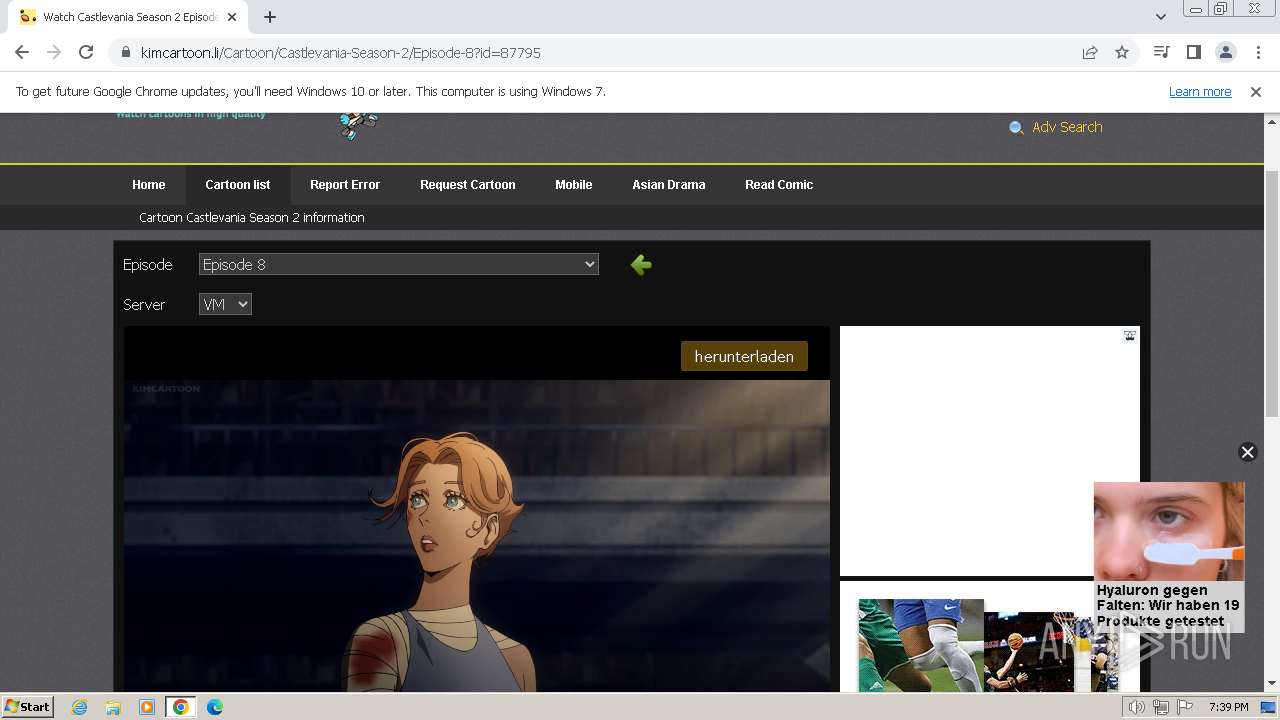Go back to previous page in Chrome
Viewport: 1280px width, 720px height.
[x=22, y=52]
